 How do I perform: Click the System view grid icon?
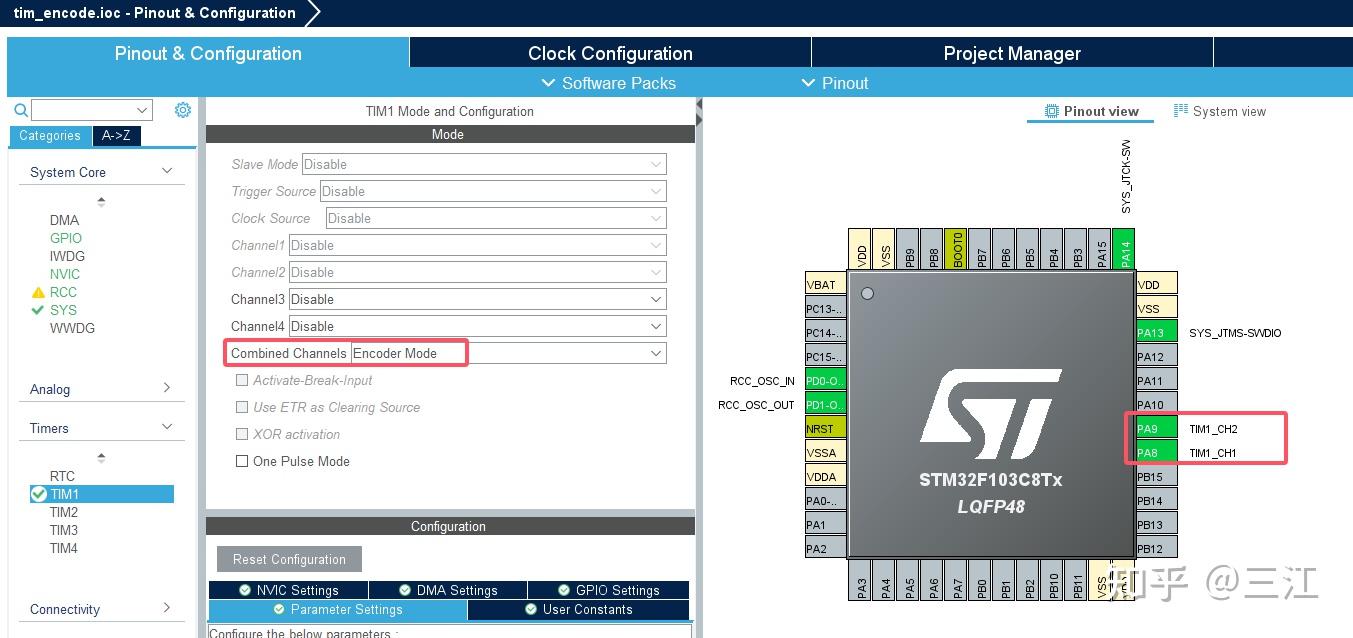(x=1179, y=111)
